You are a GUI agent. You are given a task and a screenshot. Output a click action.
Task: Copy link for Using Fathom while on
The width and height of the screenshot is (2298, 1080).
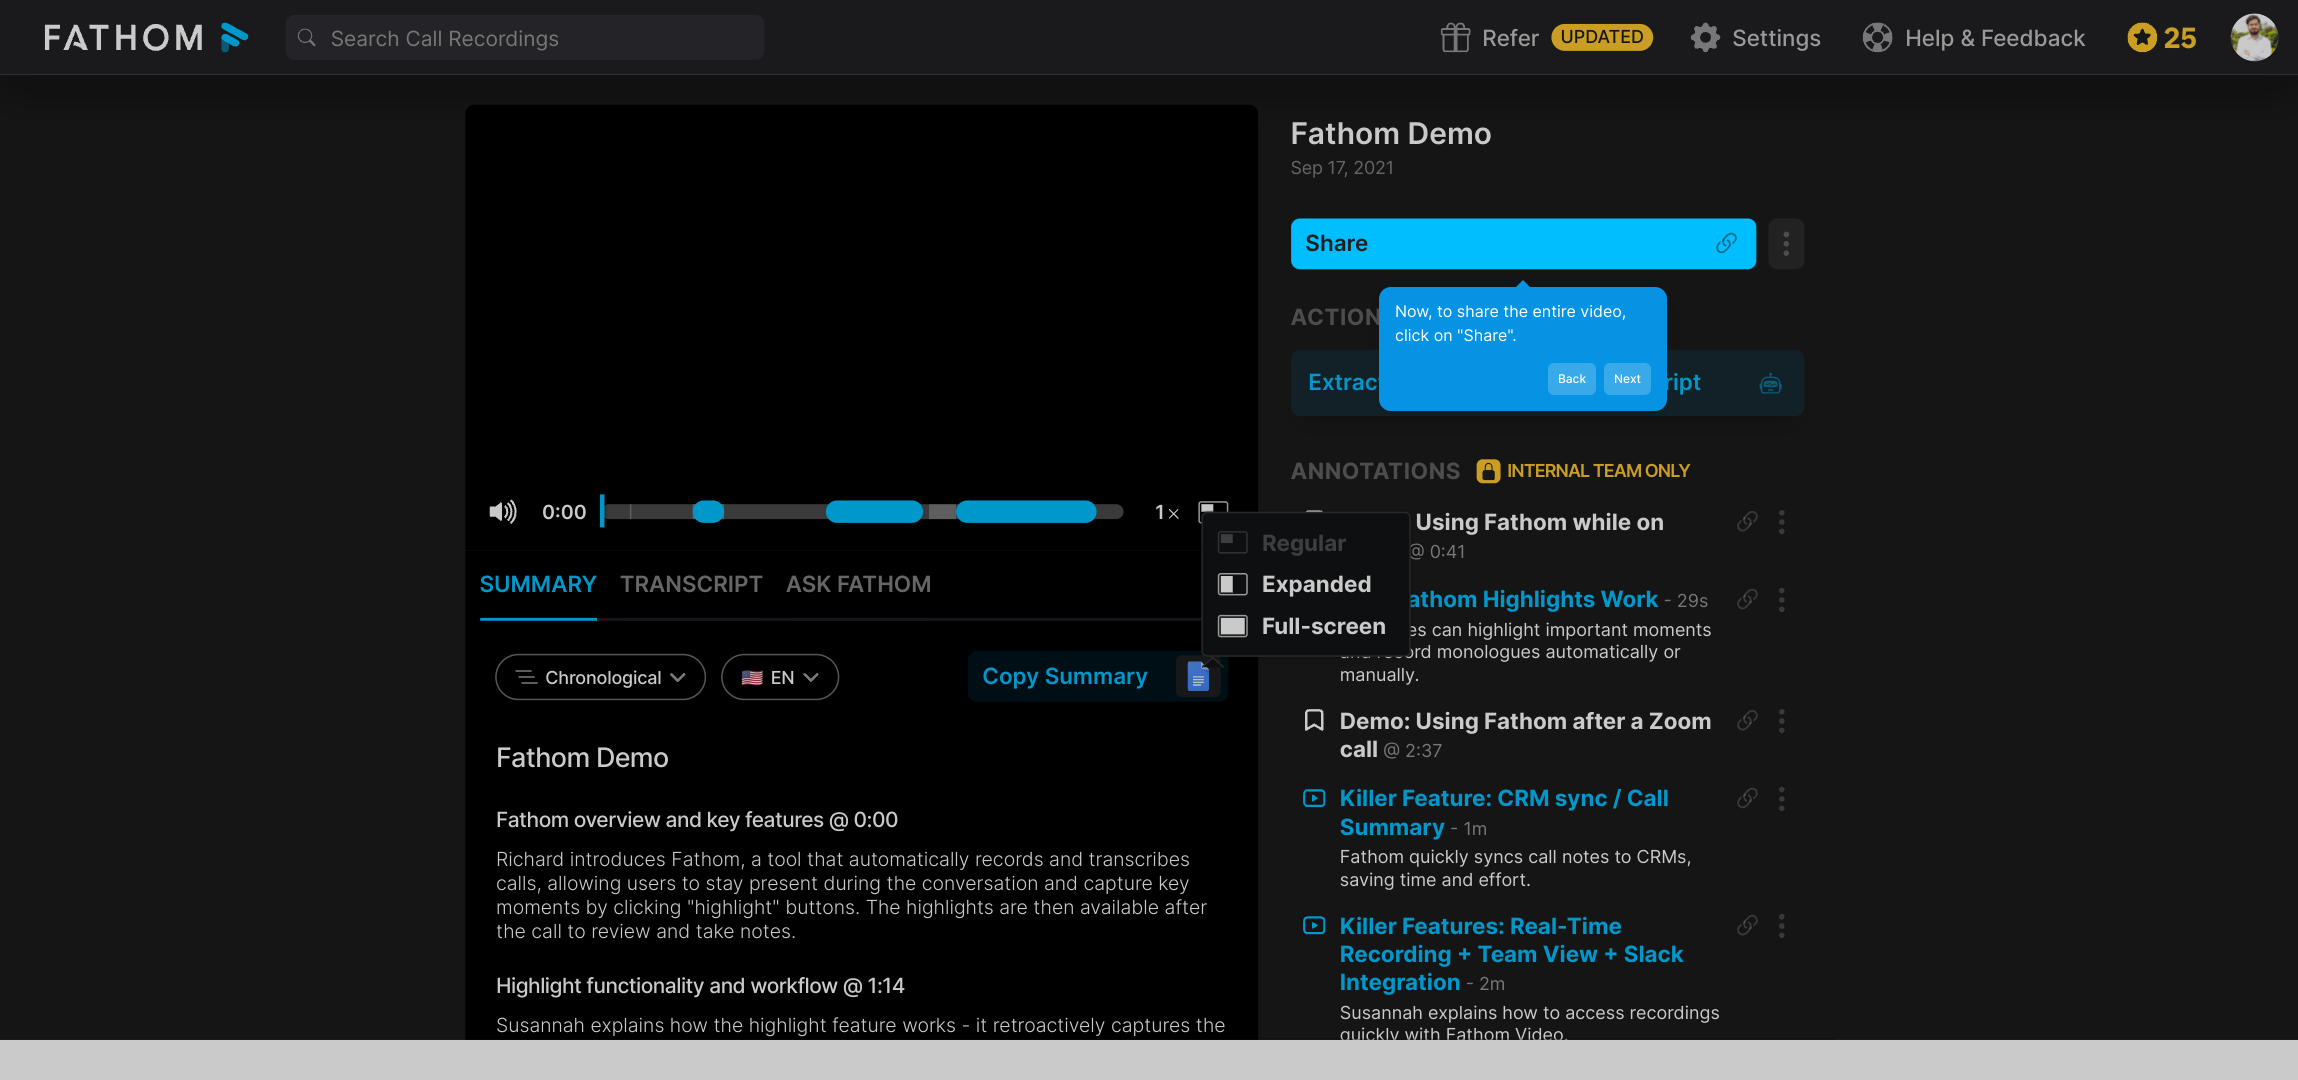pyautogui.click(x=1747, y=522)
